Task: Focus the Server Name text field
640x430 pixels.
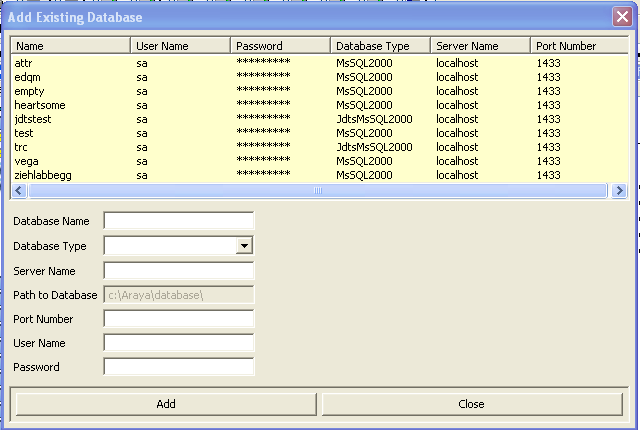Action: coord(179,270)
